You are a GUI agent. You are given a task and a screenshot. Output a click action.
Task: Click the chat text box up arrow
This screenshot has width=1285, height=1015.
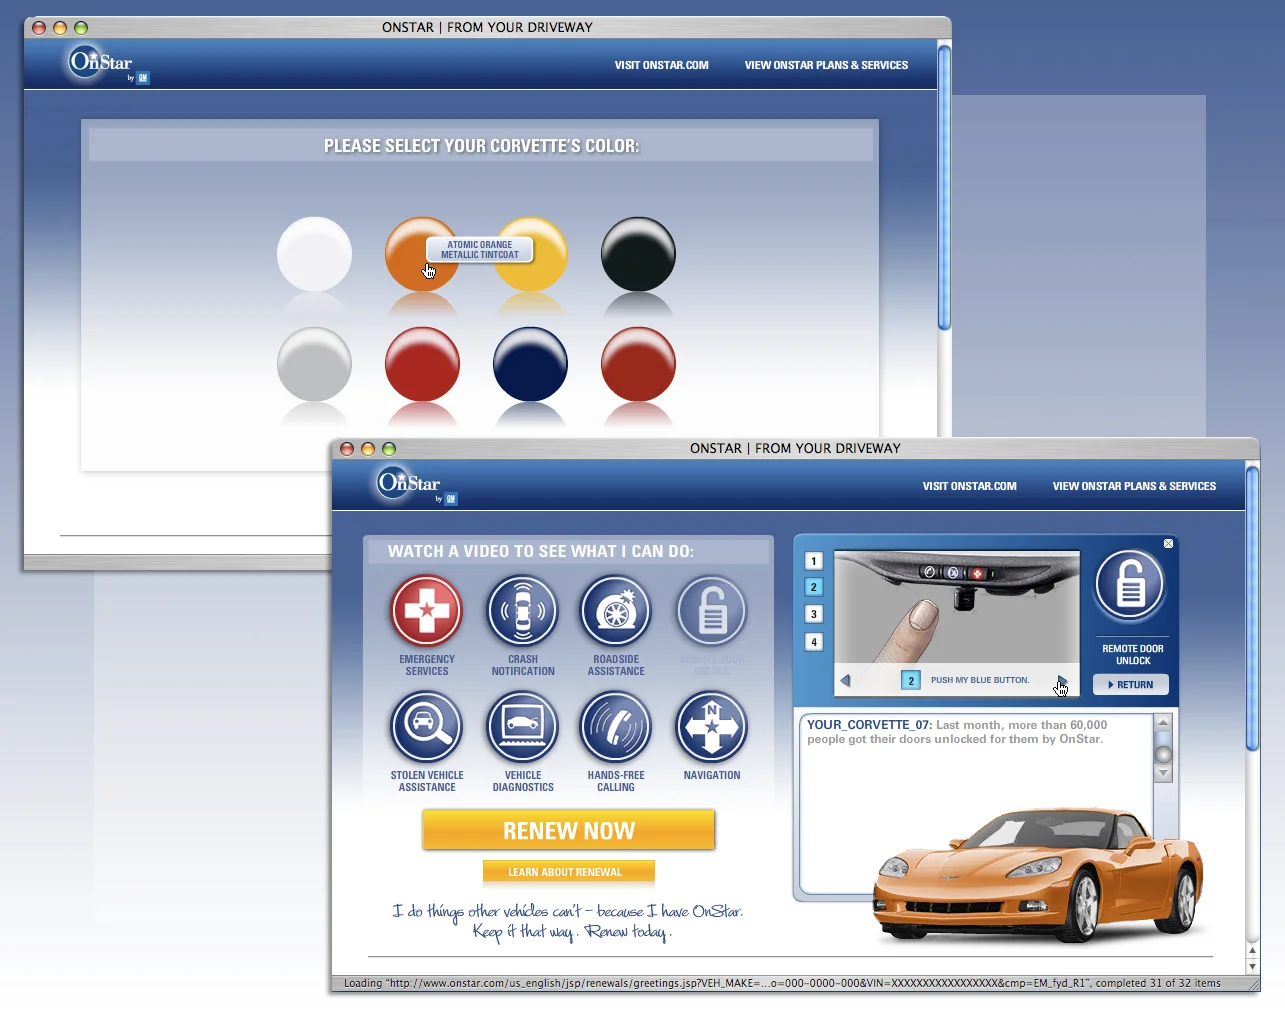[x=1163, y=722]
